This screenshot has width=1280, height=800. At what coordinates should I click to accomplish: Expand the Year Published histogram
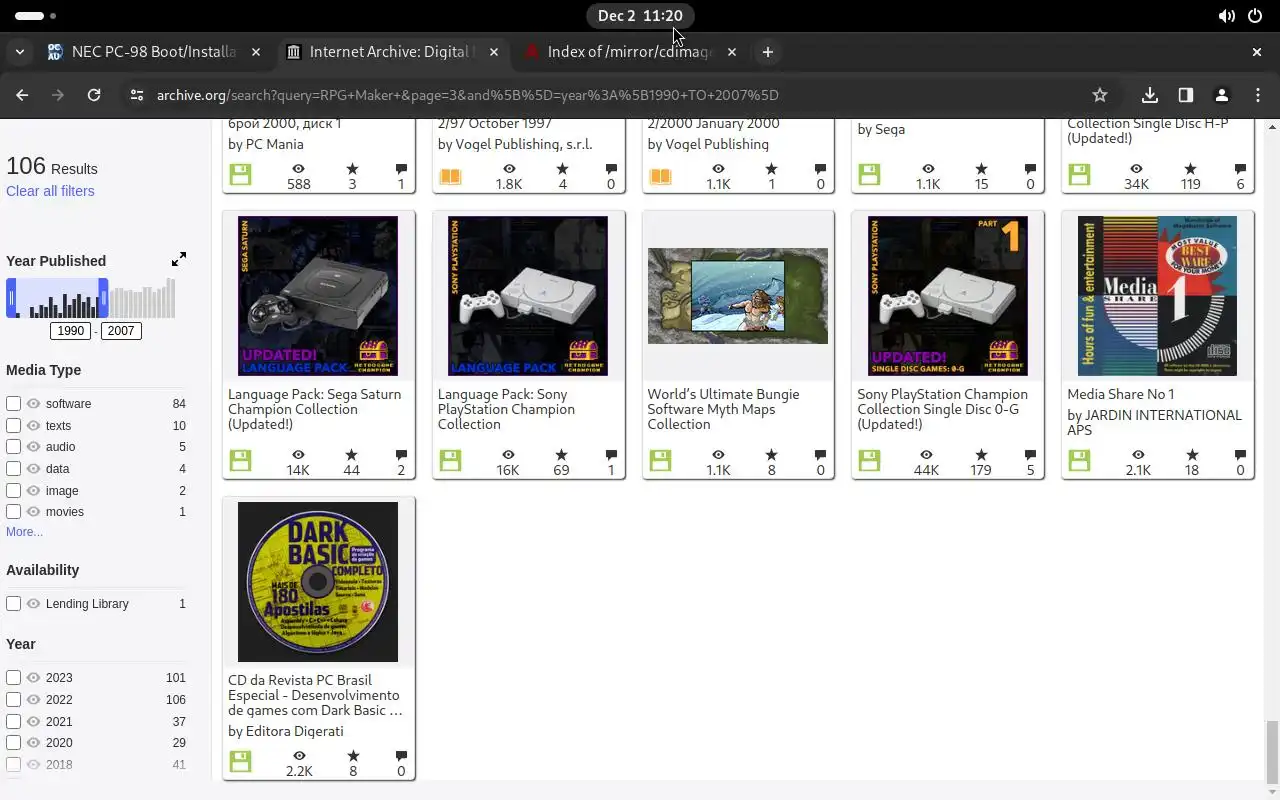pyautogui.click(x=179, y=260)
